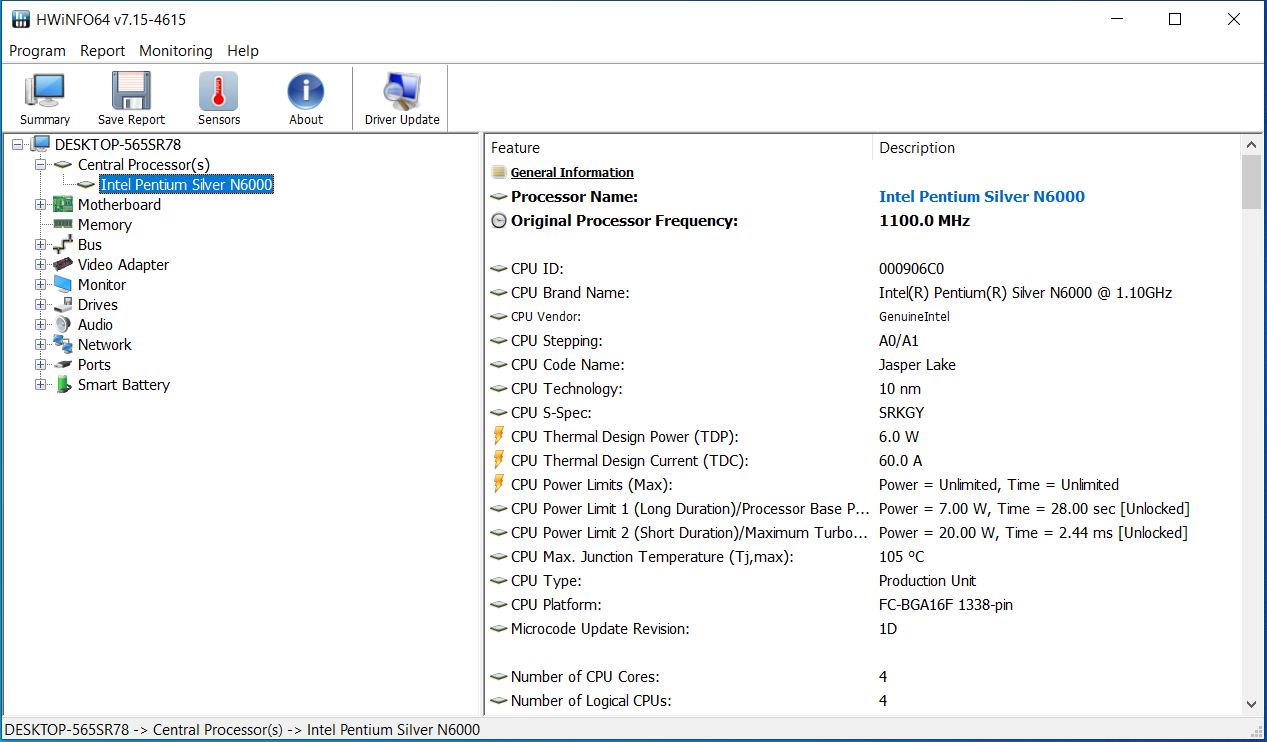Screen dimensions: 1267x742
Task: Expand the Drives tree node
Action: point(41,305)
